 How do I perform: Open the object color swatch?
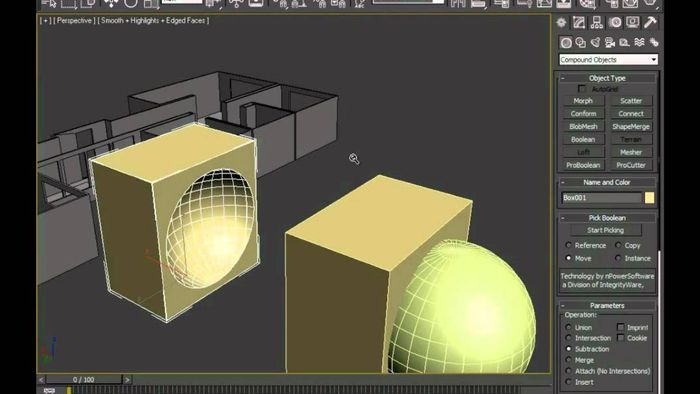(x=650, y=198)
